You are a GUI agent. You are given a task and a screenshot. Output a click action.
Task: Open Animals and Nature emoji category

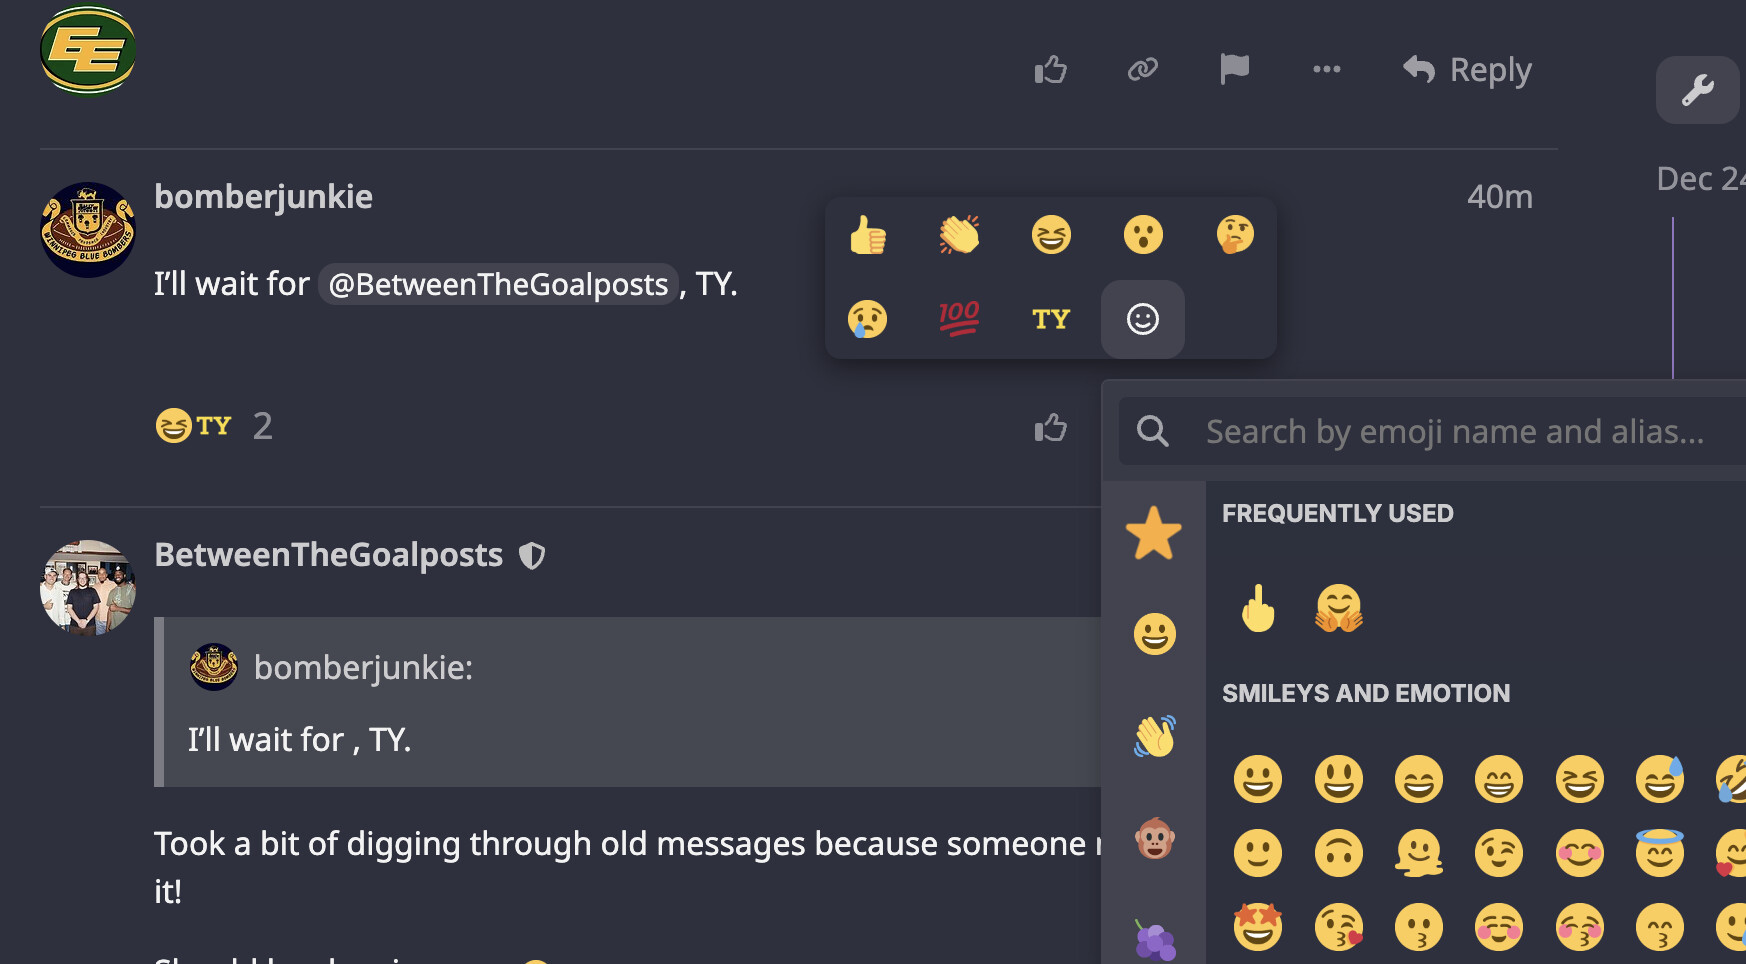[1154, 839]
